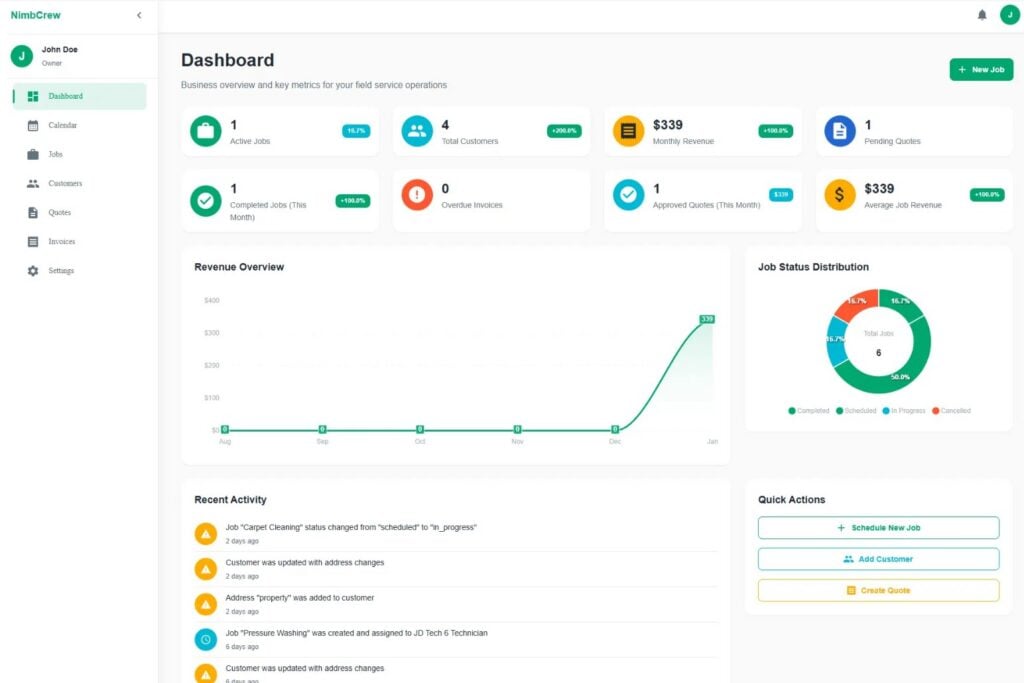Open the Quotes page from sidebar

click(x=79, y=212)
